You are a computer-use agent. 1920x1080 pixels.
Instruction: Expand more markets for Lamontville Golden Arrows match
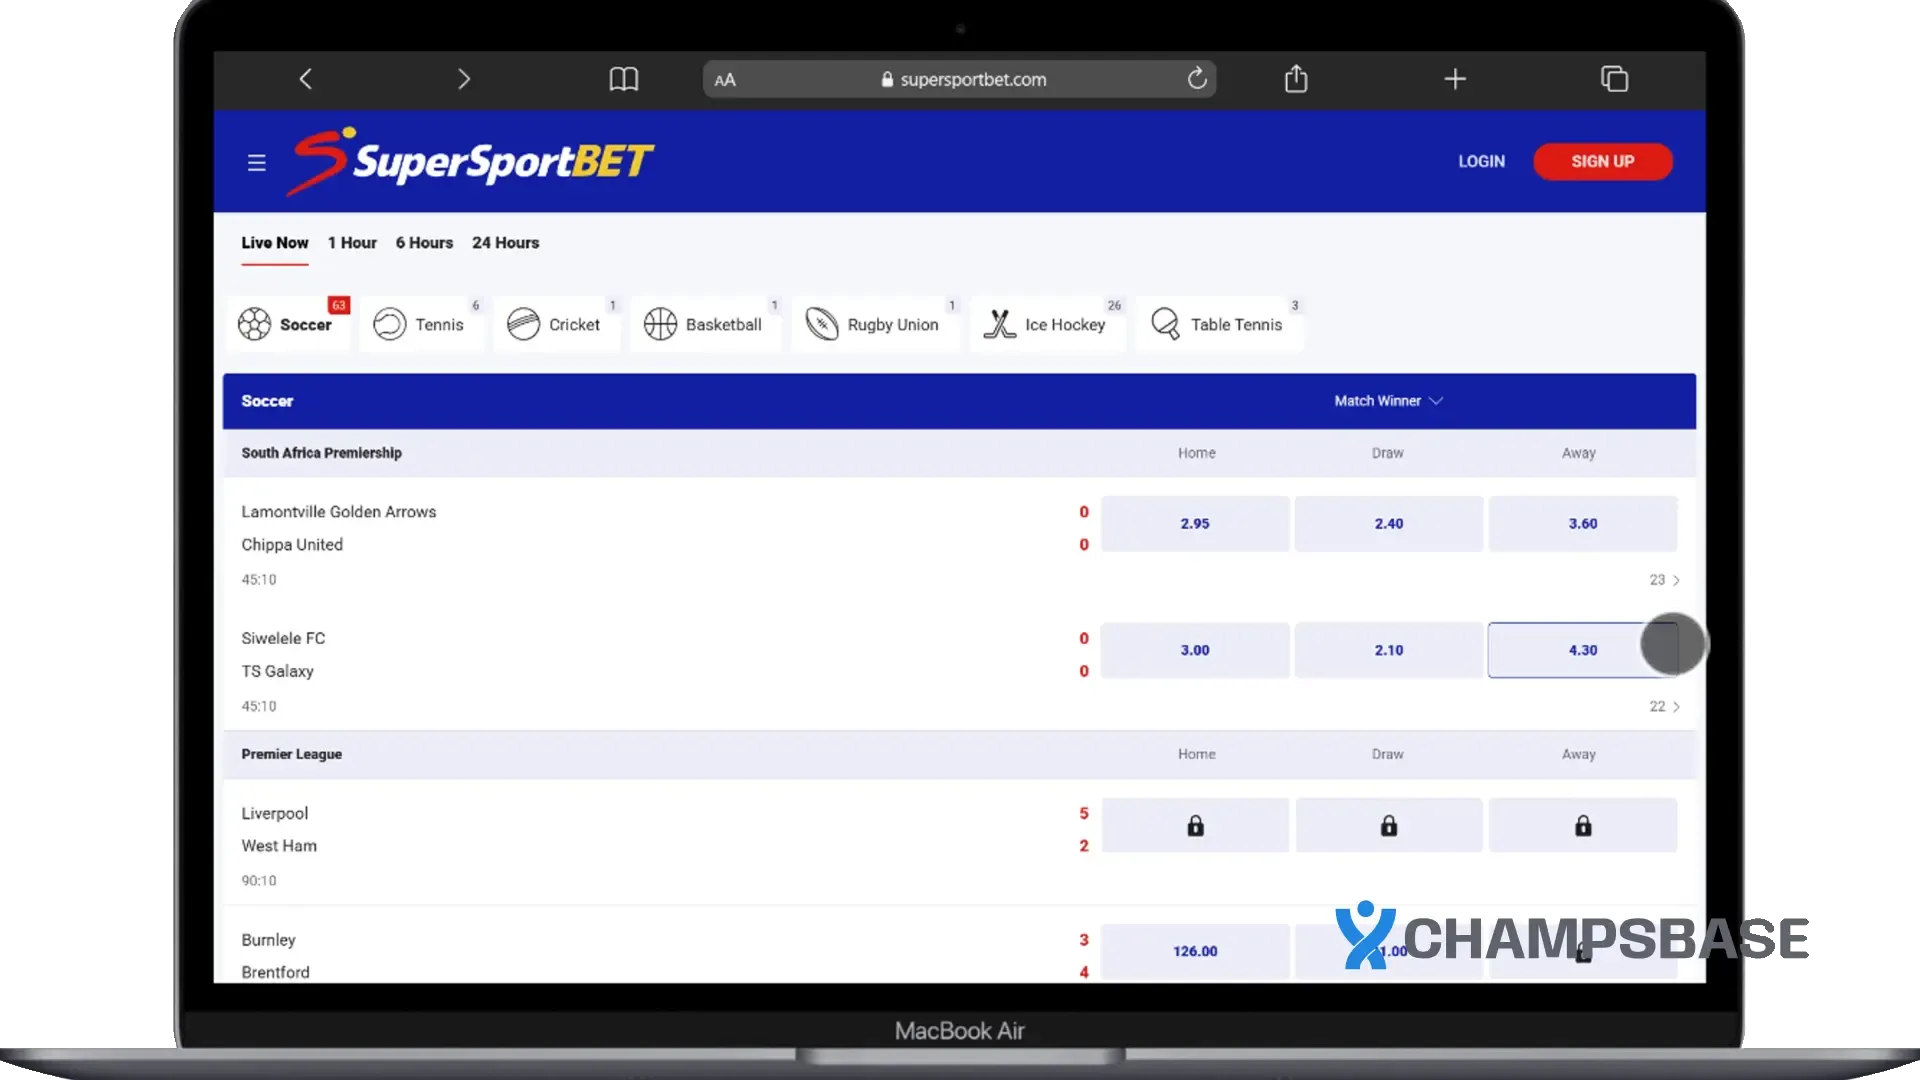1663,579
